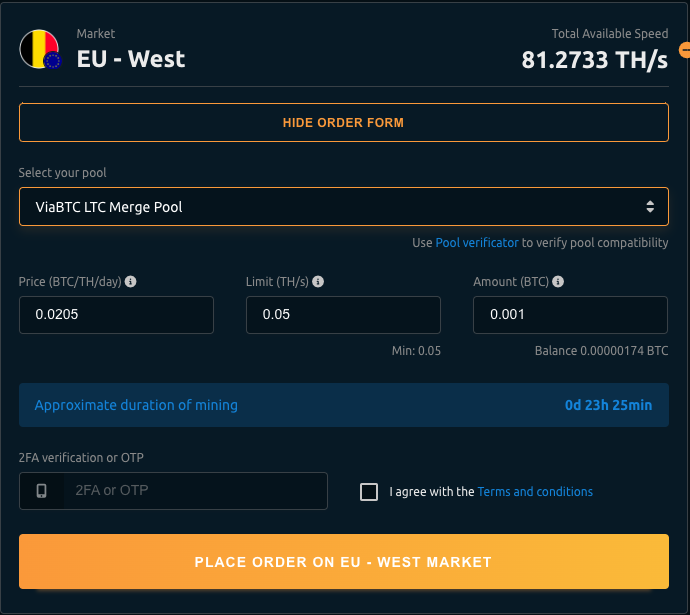Tick the Terms and conditions agreement checkbox
This screenshot has width=690, height=615.
point(369,492)
